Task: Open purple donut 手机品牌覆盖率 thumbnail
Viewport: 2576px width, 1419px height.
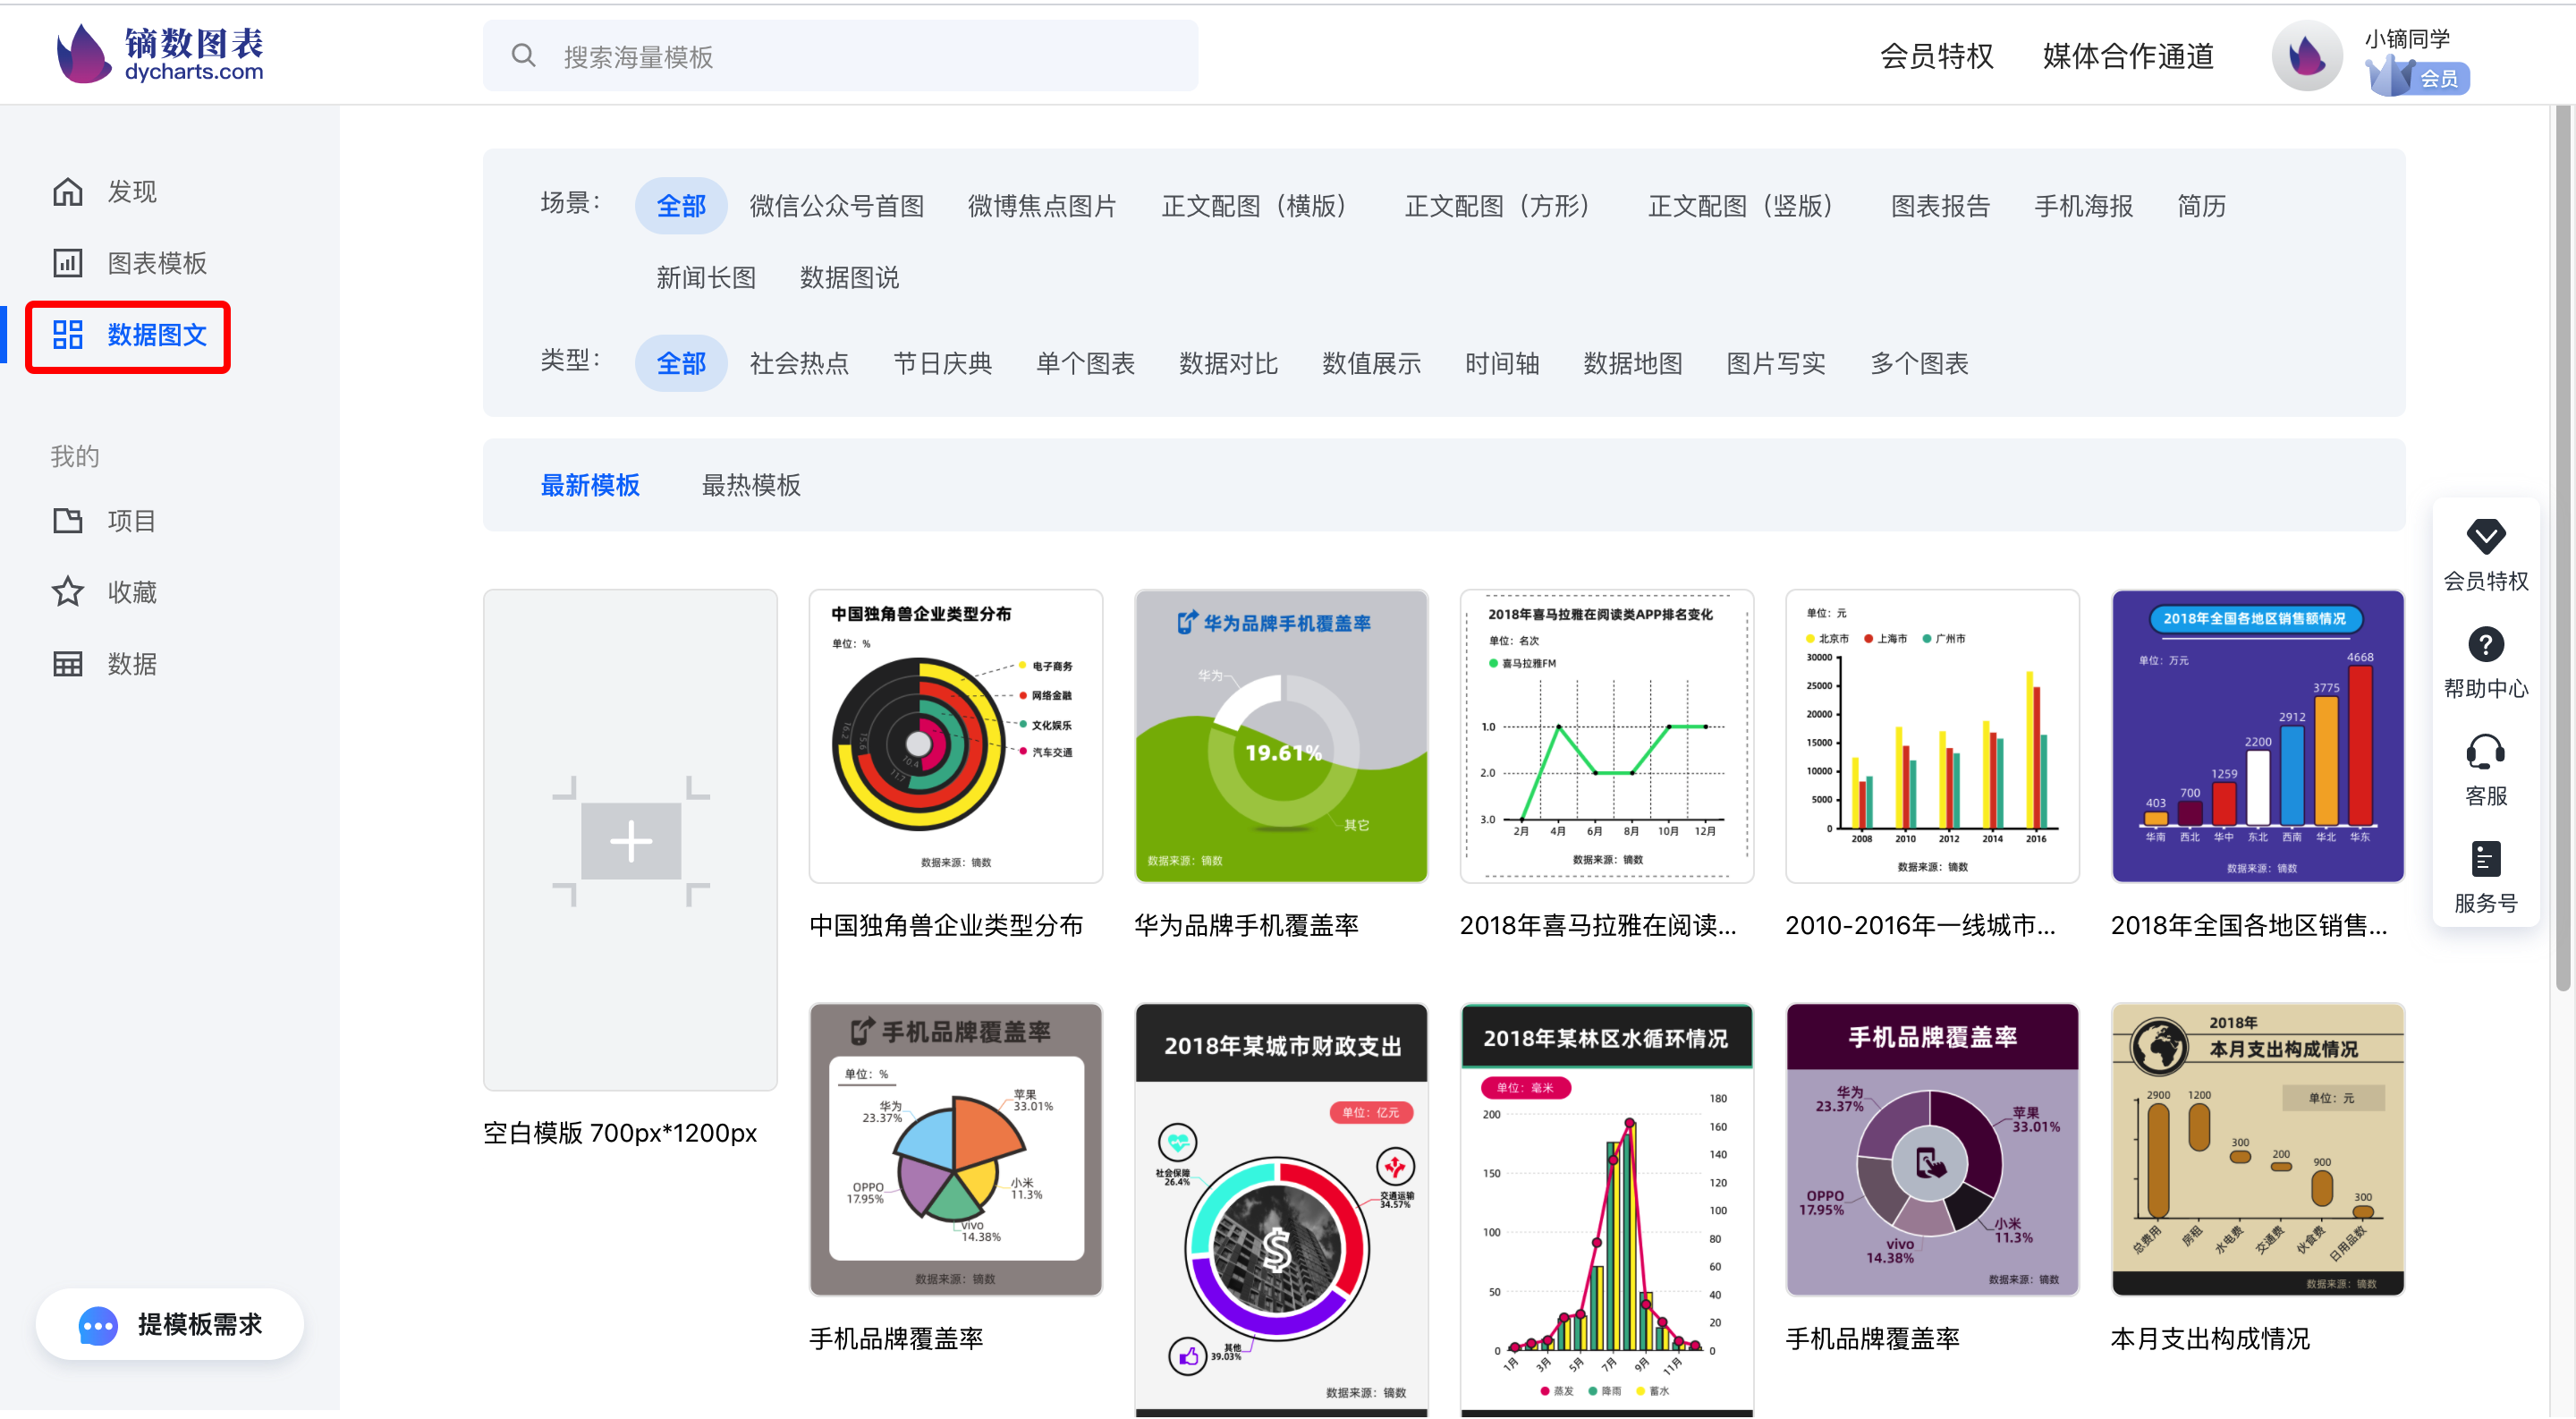Action: click(1932, 1150)
